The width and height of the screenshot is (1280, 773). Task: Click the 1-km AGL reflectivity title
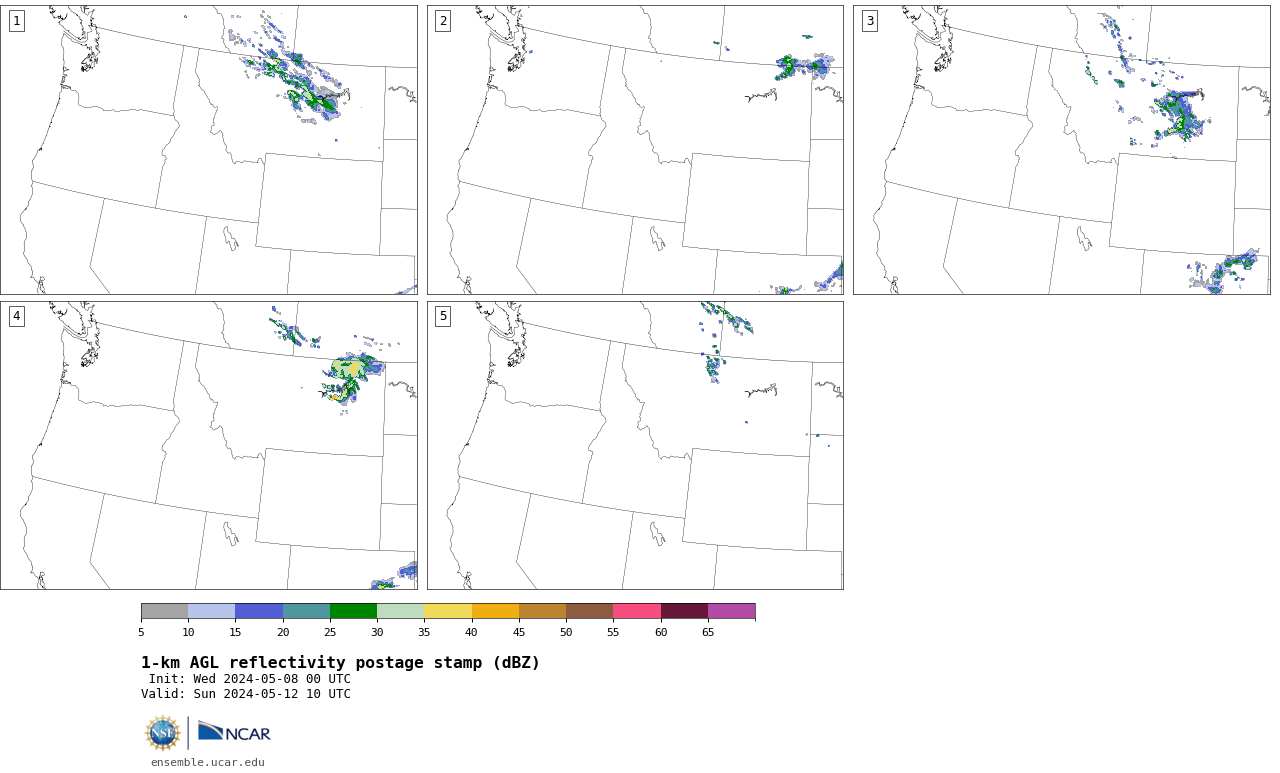tap(340, 663)
